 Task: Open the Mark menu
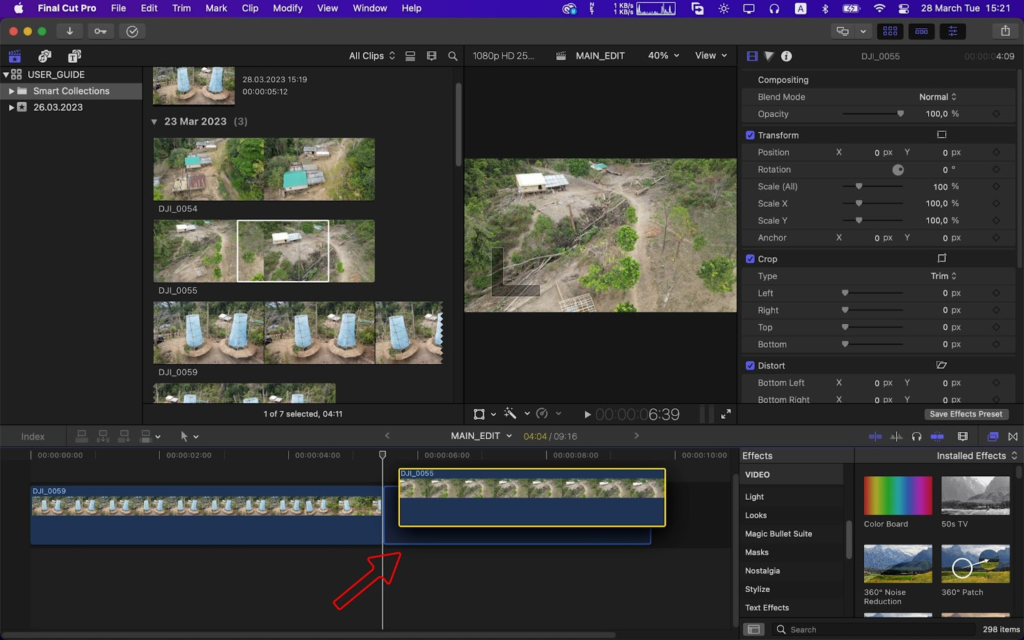click(216, 8)
